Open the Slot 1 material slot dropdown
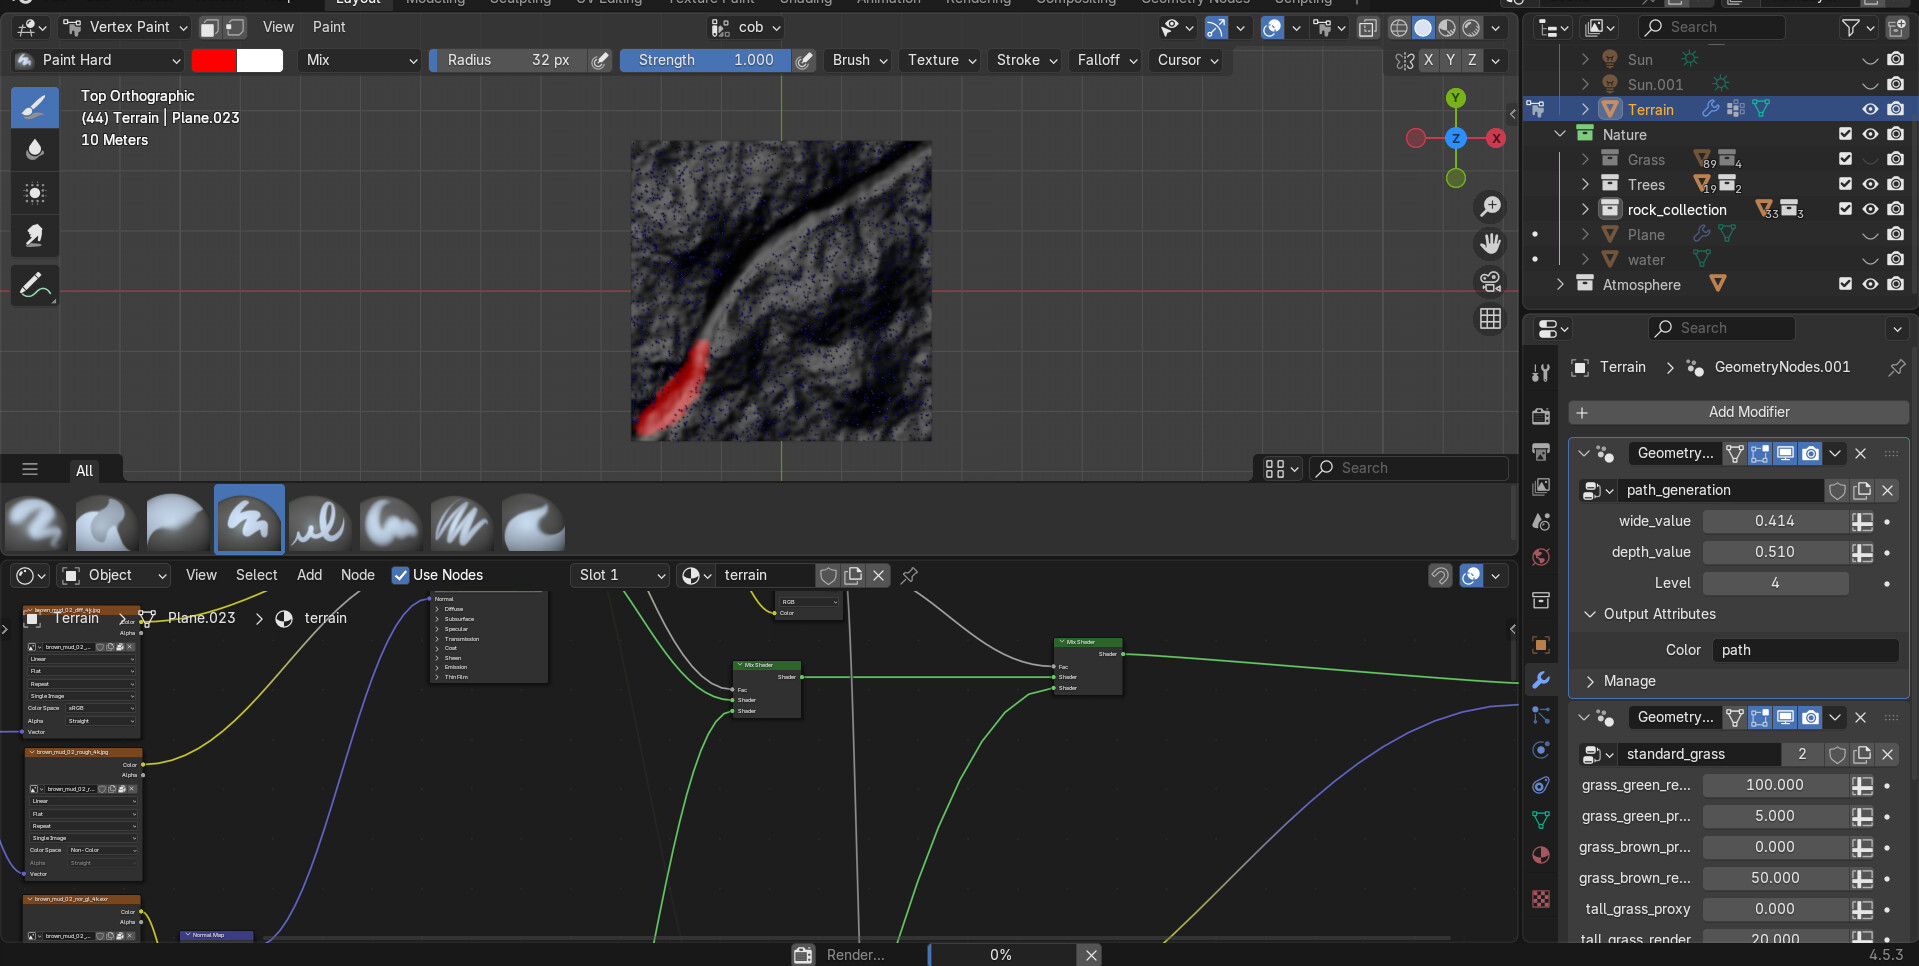Viewport: 1919px width, 966px height. (x=620, y=575)
